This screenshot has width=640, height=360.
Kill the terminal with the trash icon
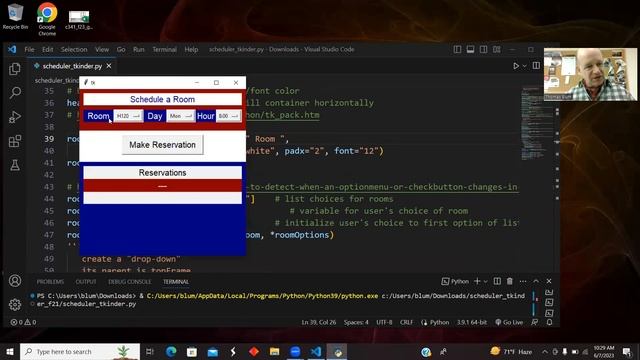(509, 281)
